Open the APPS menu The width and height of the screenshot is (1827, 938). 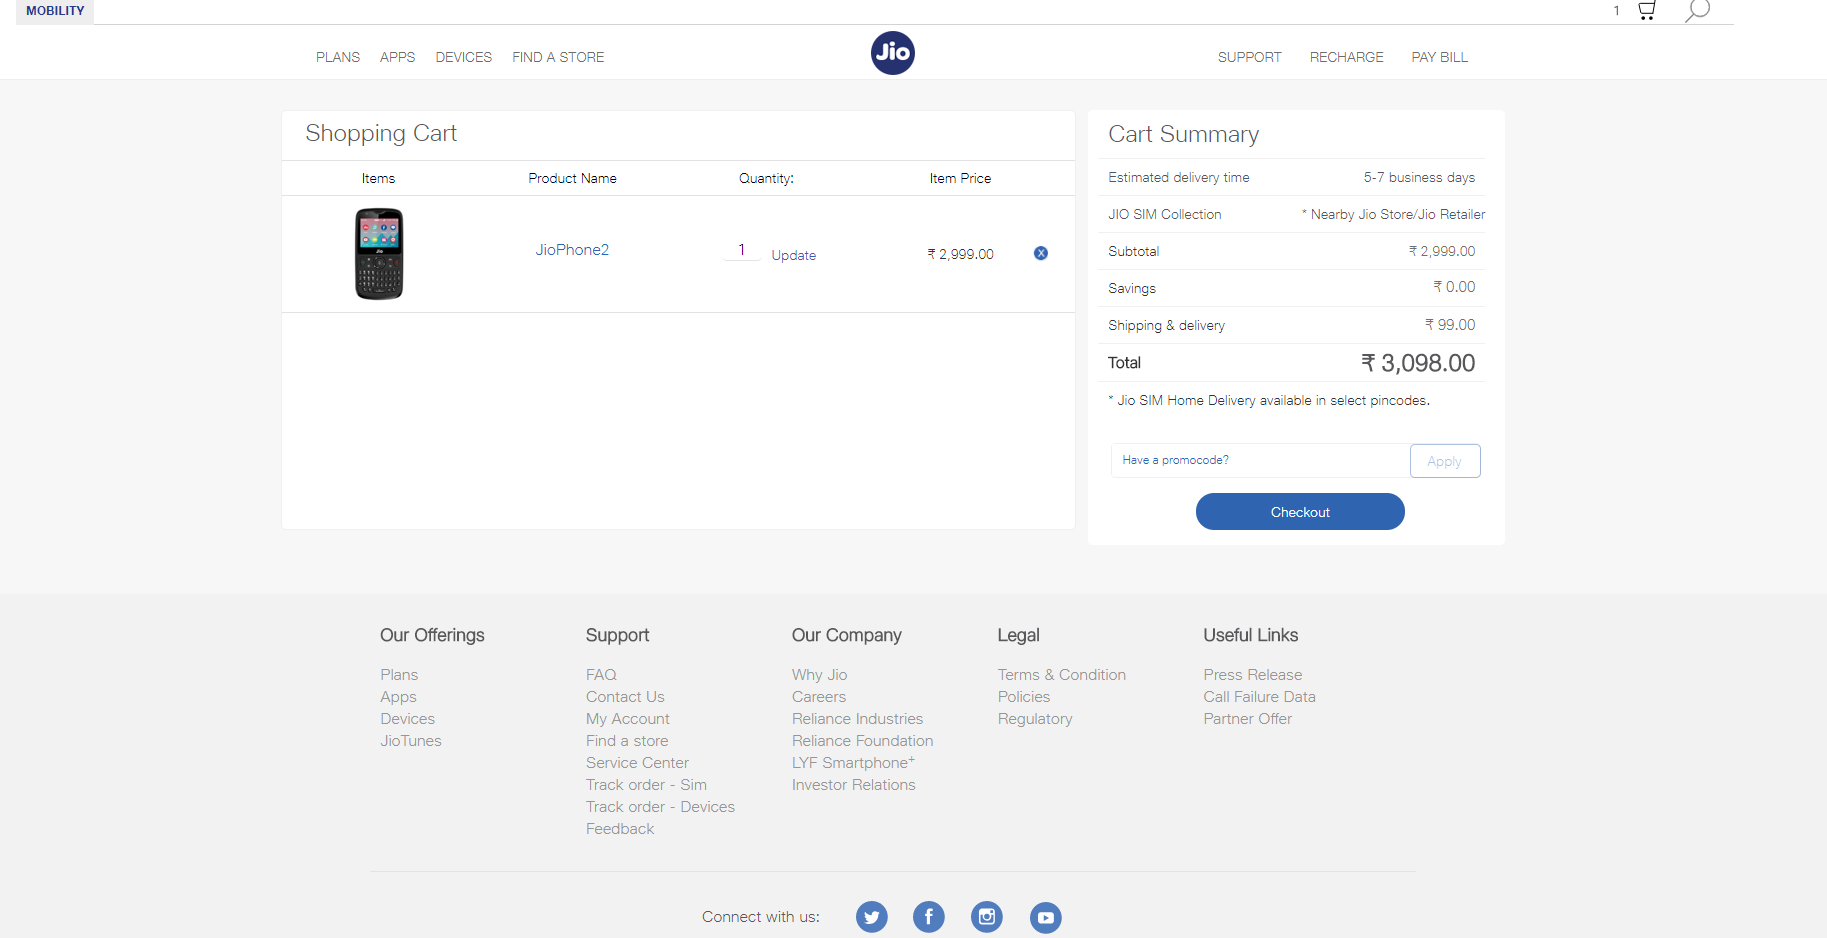point(397,57)
